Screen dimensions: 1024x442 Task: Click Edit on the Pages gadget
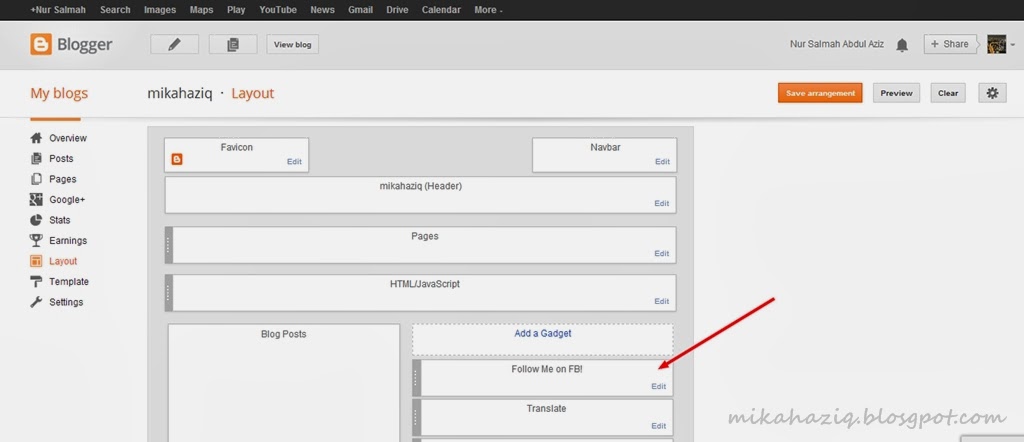pos(662,253)
